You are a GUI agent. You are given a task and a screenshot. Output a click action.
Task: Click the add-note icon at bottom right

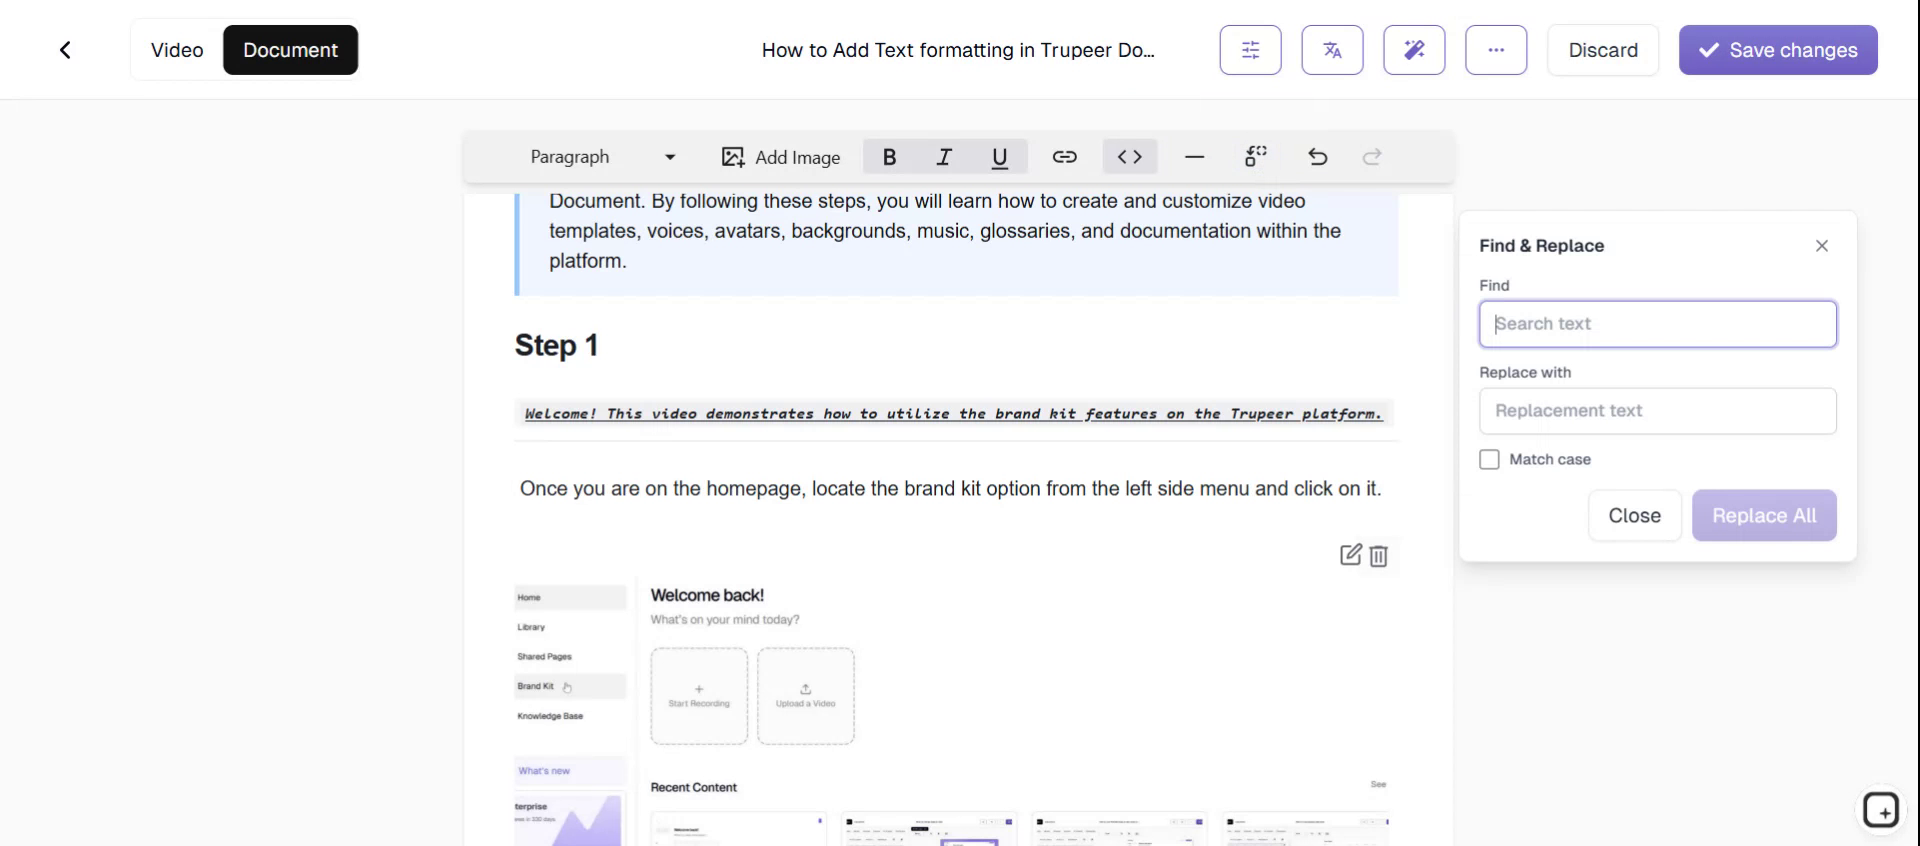coord(1880,810)
